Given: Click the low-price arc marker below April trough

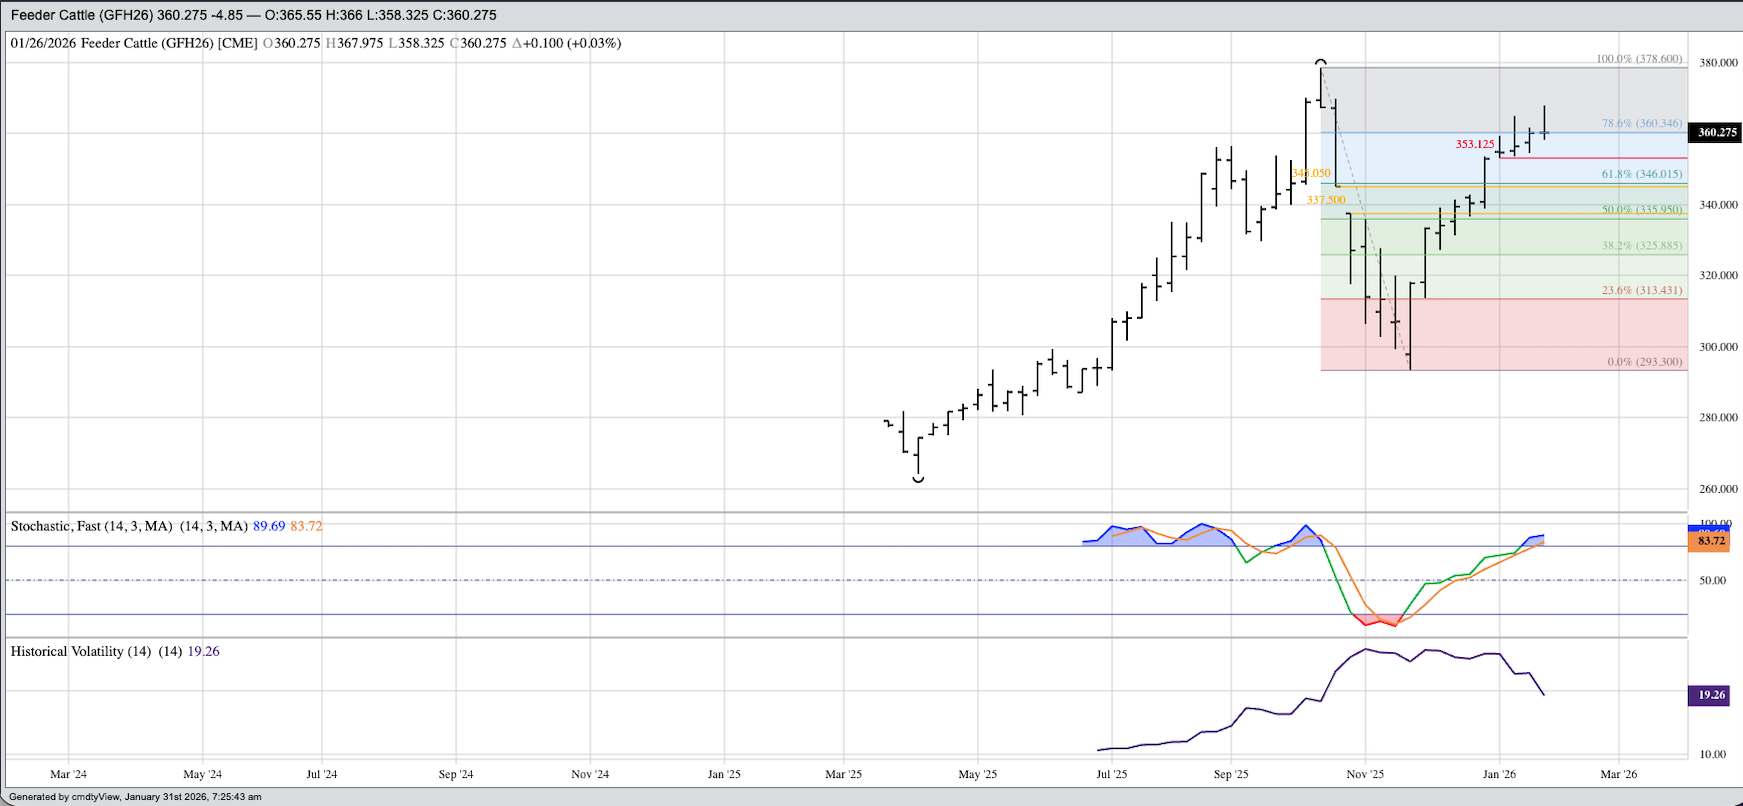Looking at the screenshot, I should [918, 480].
